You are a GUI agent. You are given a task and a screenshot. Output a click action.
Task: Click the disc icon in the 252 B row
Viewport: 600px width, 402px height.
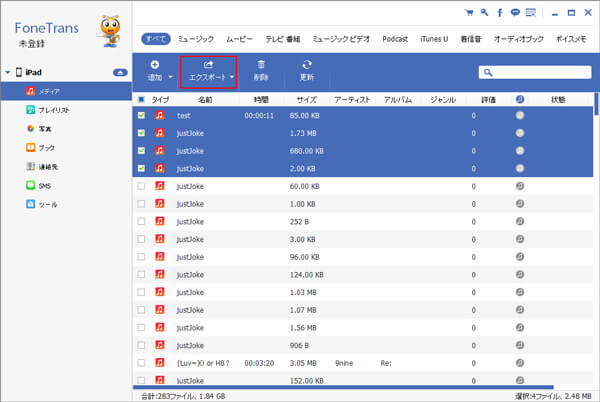520,221
